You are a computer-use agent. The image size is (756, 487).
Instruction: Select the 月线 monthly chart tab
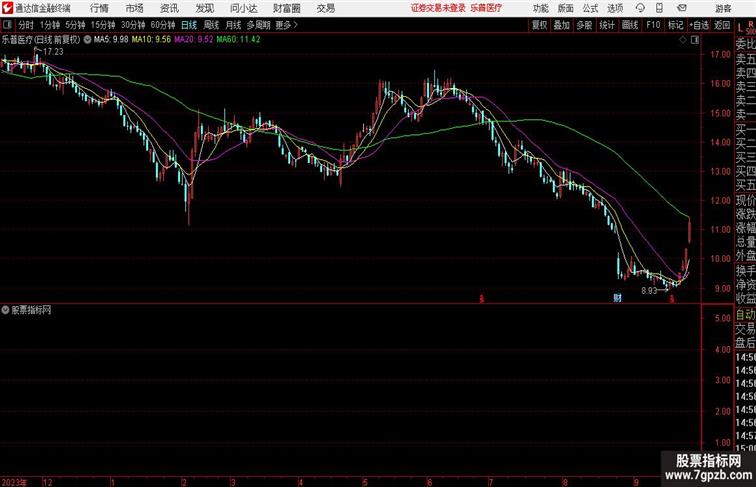point(233,25)
